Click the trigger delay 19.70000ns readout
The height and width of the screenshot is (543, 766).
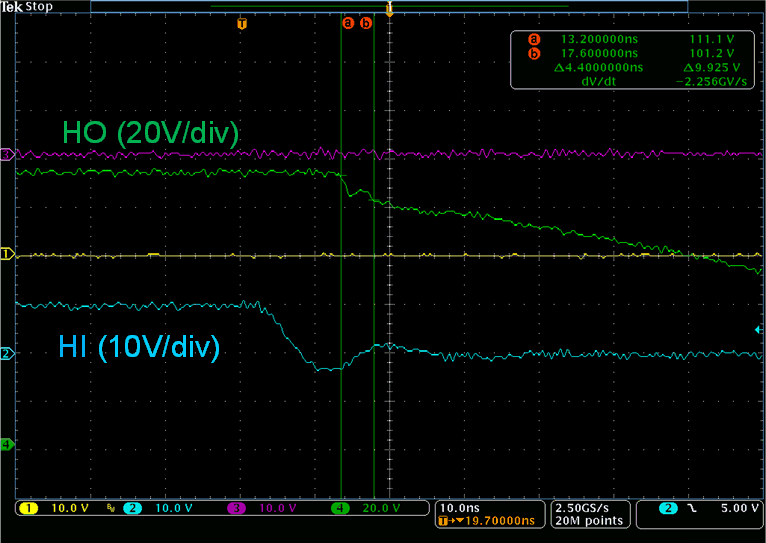point(500,521)
